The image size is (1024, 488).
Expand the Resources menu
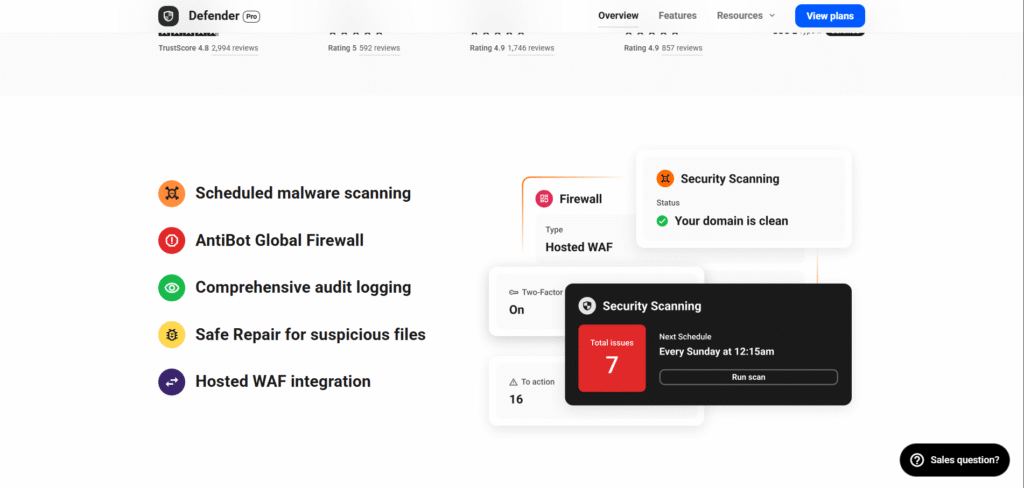pyautogui.click(x=746, y=16)
